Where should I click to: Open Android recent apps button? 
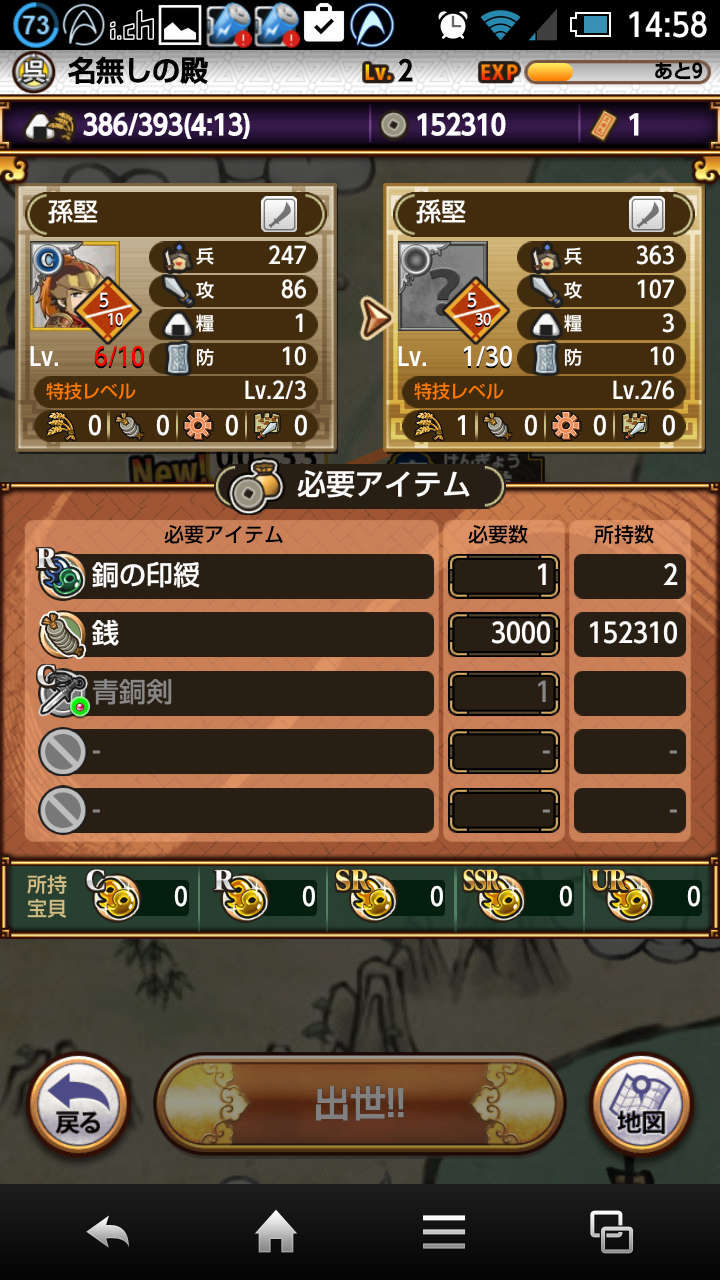(x=611, y=1232)
